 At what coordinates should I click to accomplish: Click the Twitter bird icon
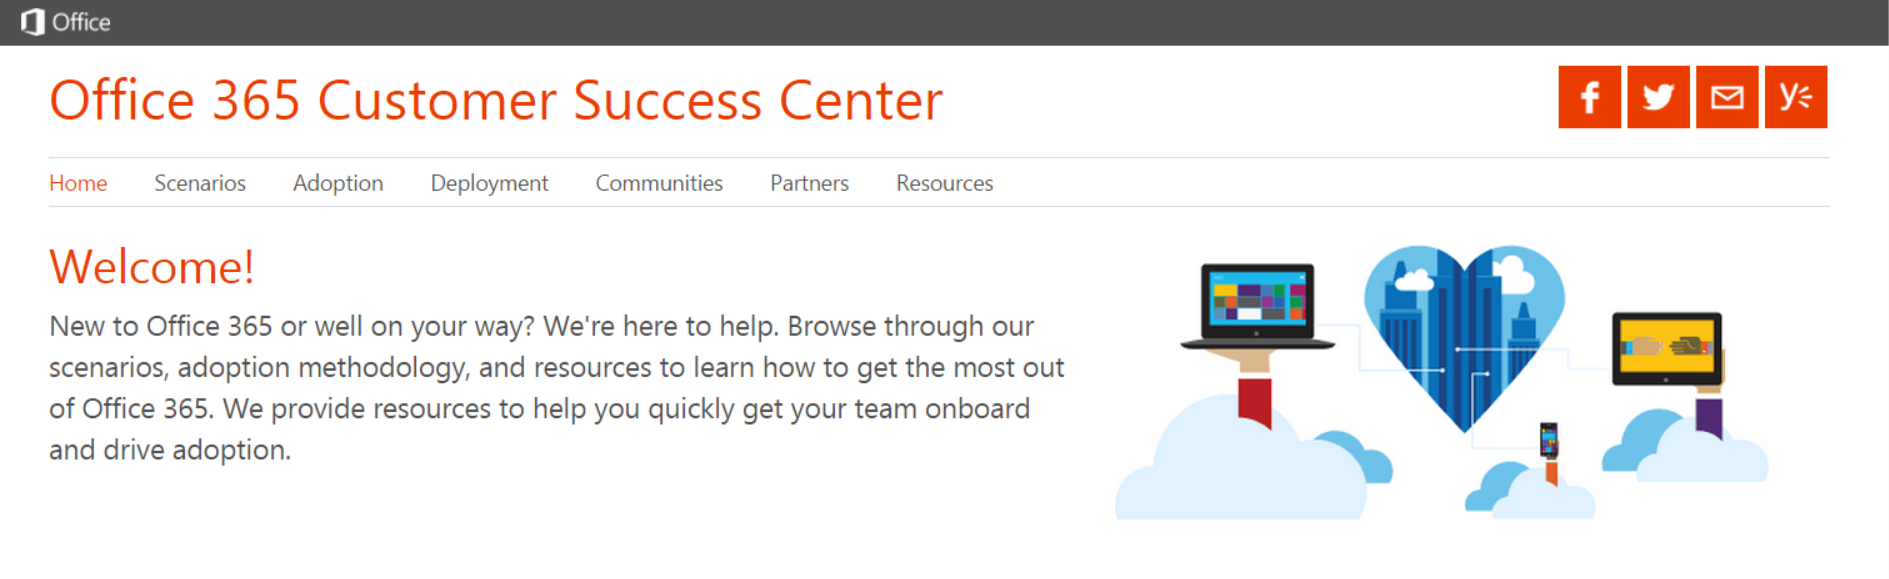pos(1657,96)
